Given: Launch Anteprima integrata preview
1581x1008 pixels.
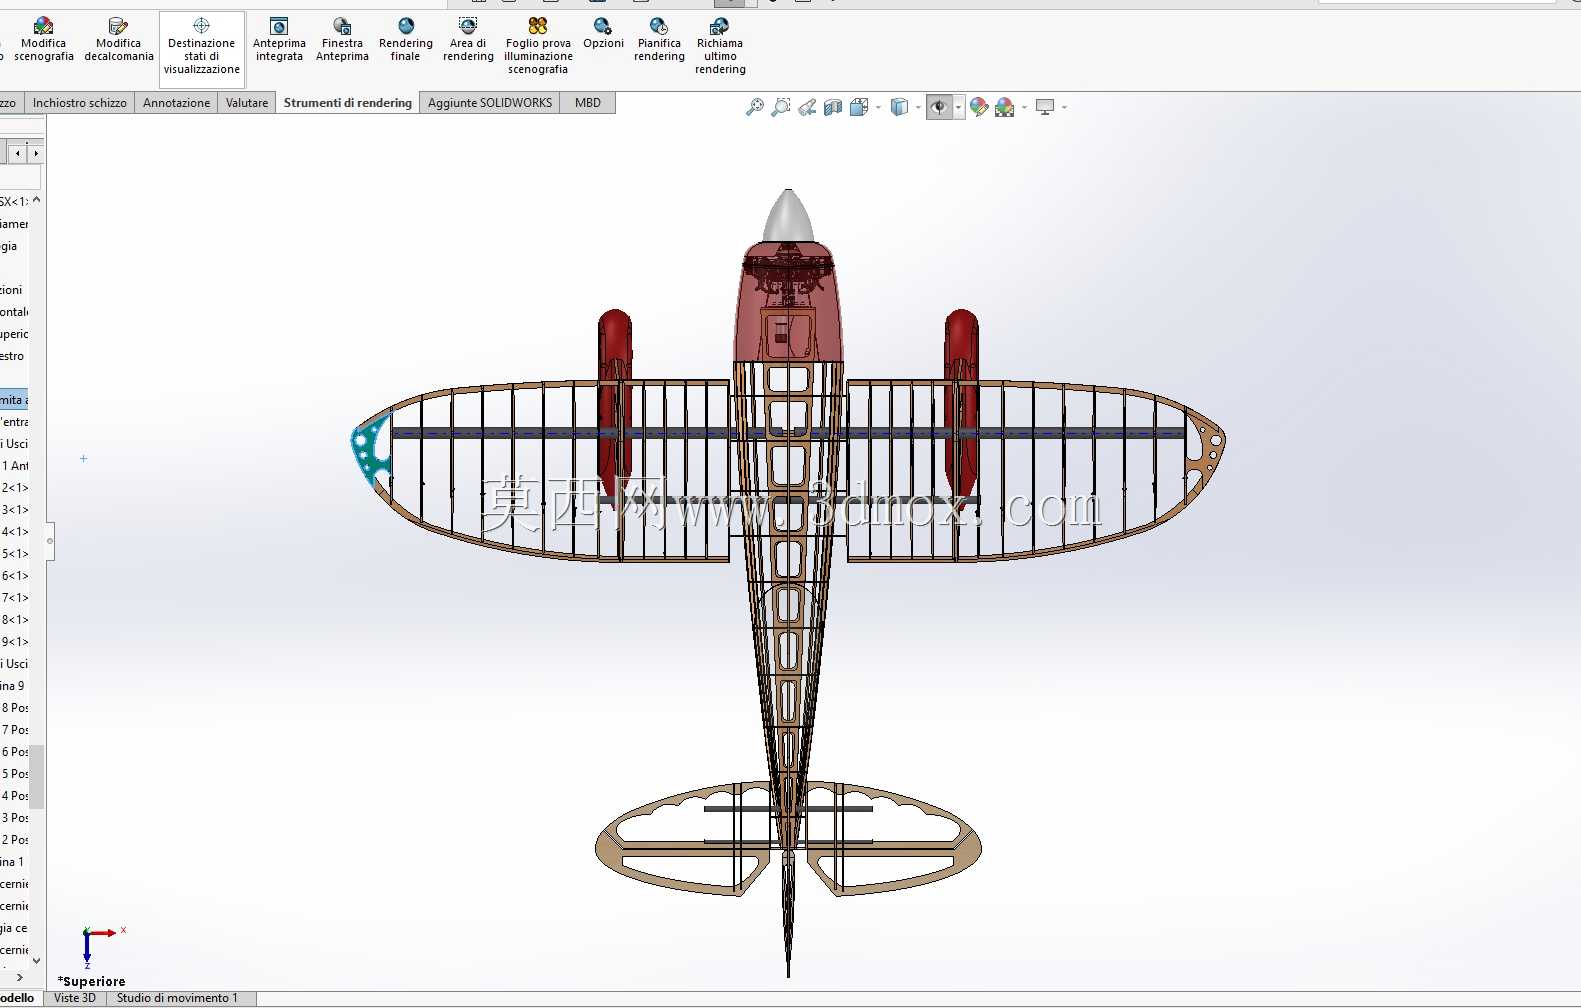Looking at the screenshot, I should 279,40.
